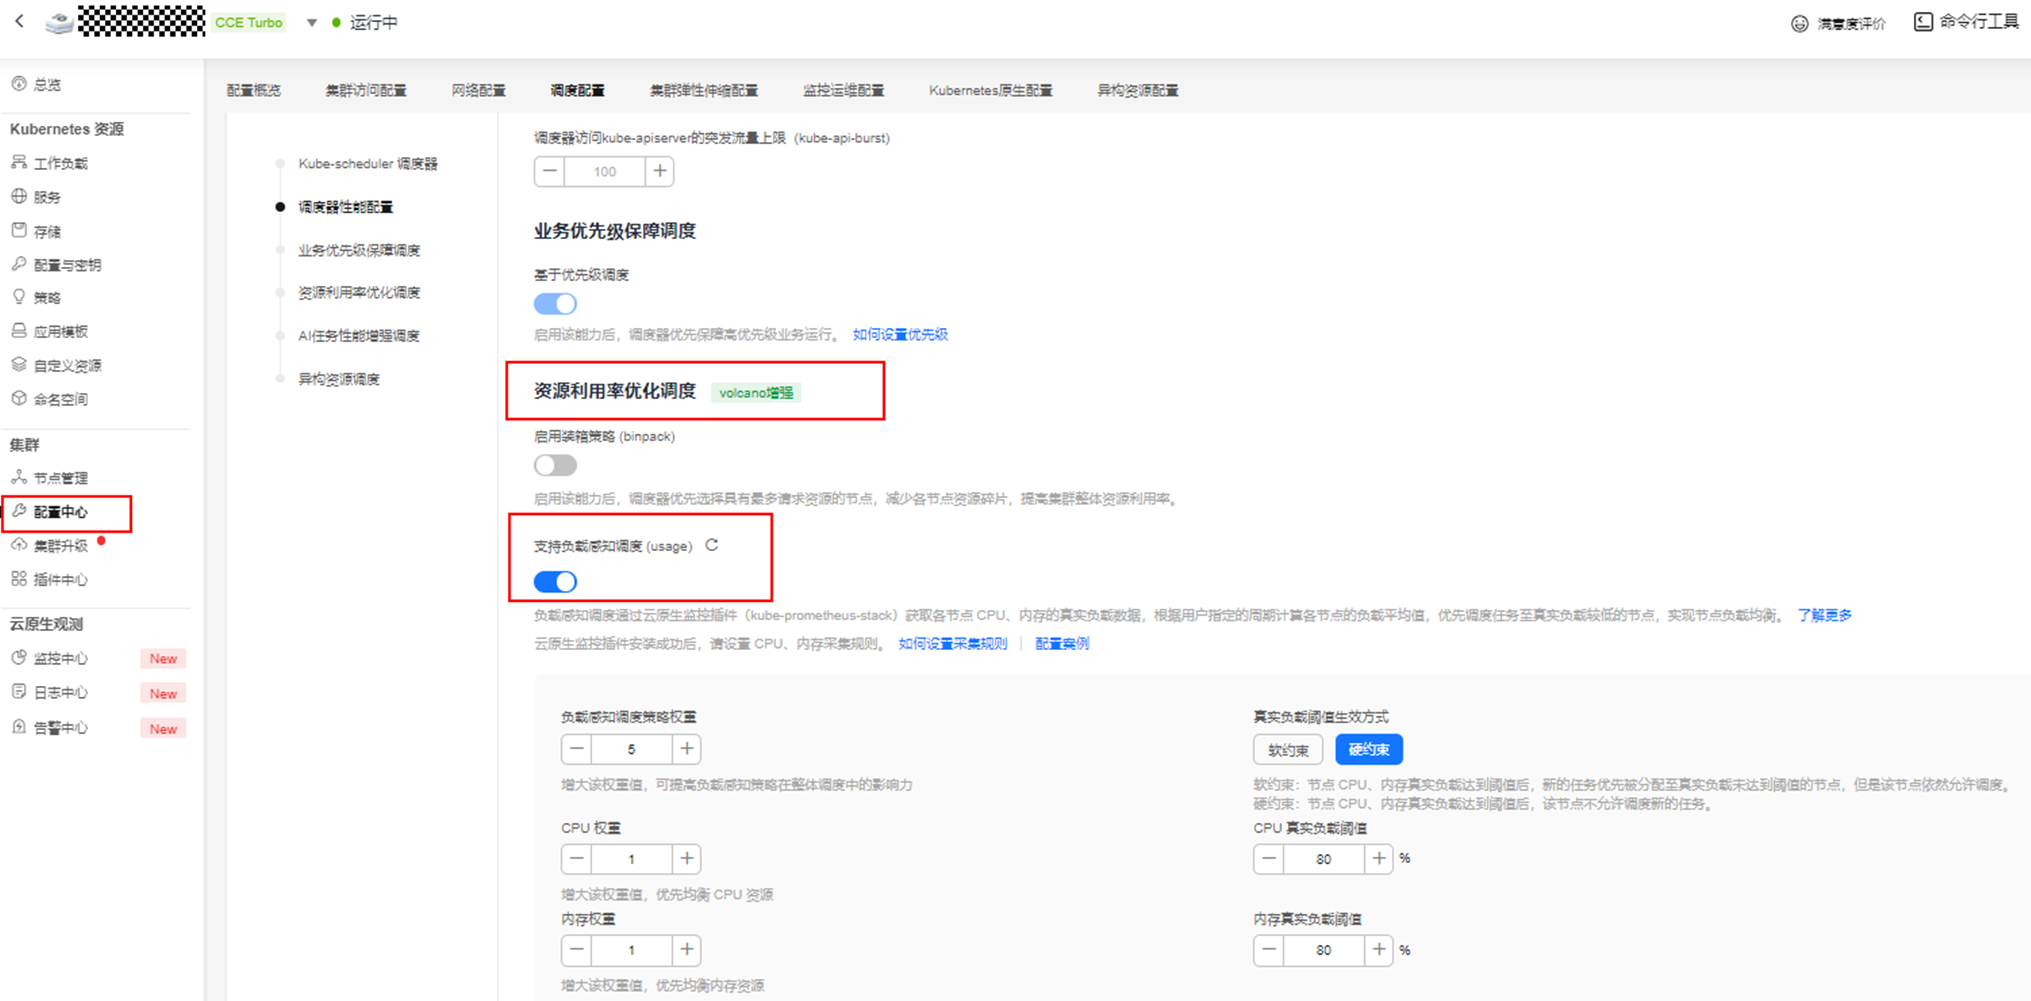Toggle the 基于优先级调度 switch

pos(555,304)
